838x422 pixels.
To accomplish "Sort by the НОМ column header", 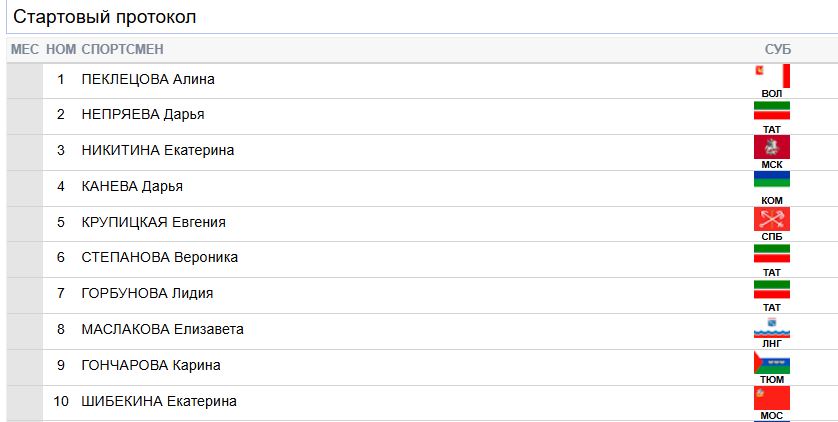I will [61, 49].
